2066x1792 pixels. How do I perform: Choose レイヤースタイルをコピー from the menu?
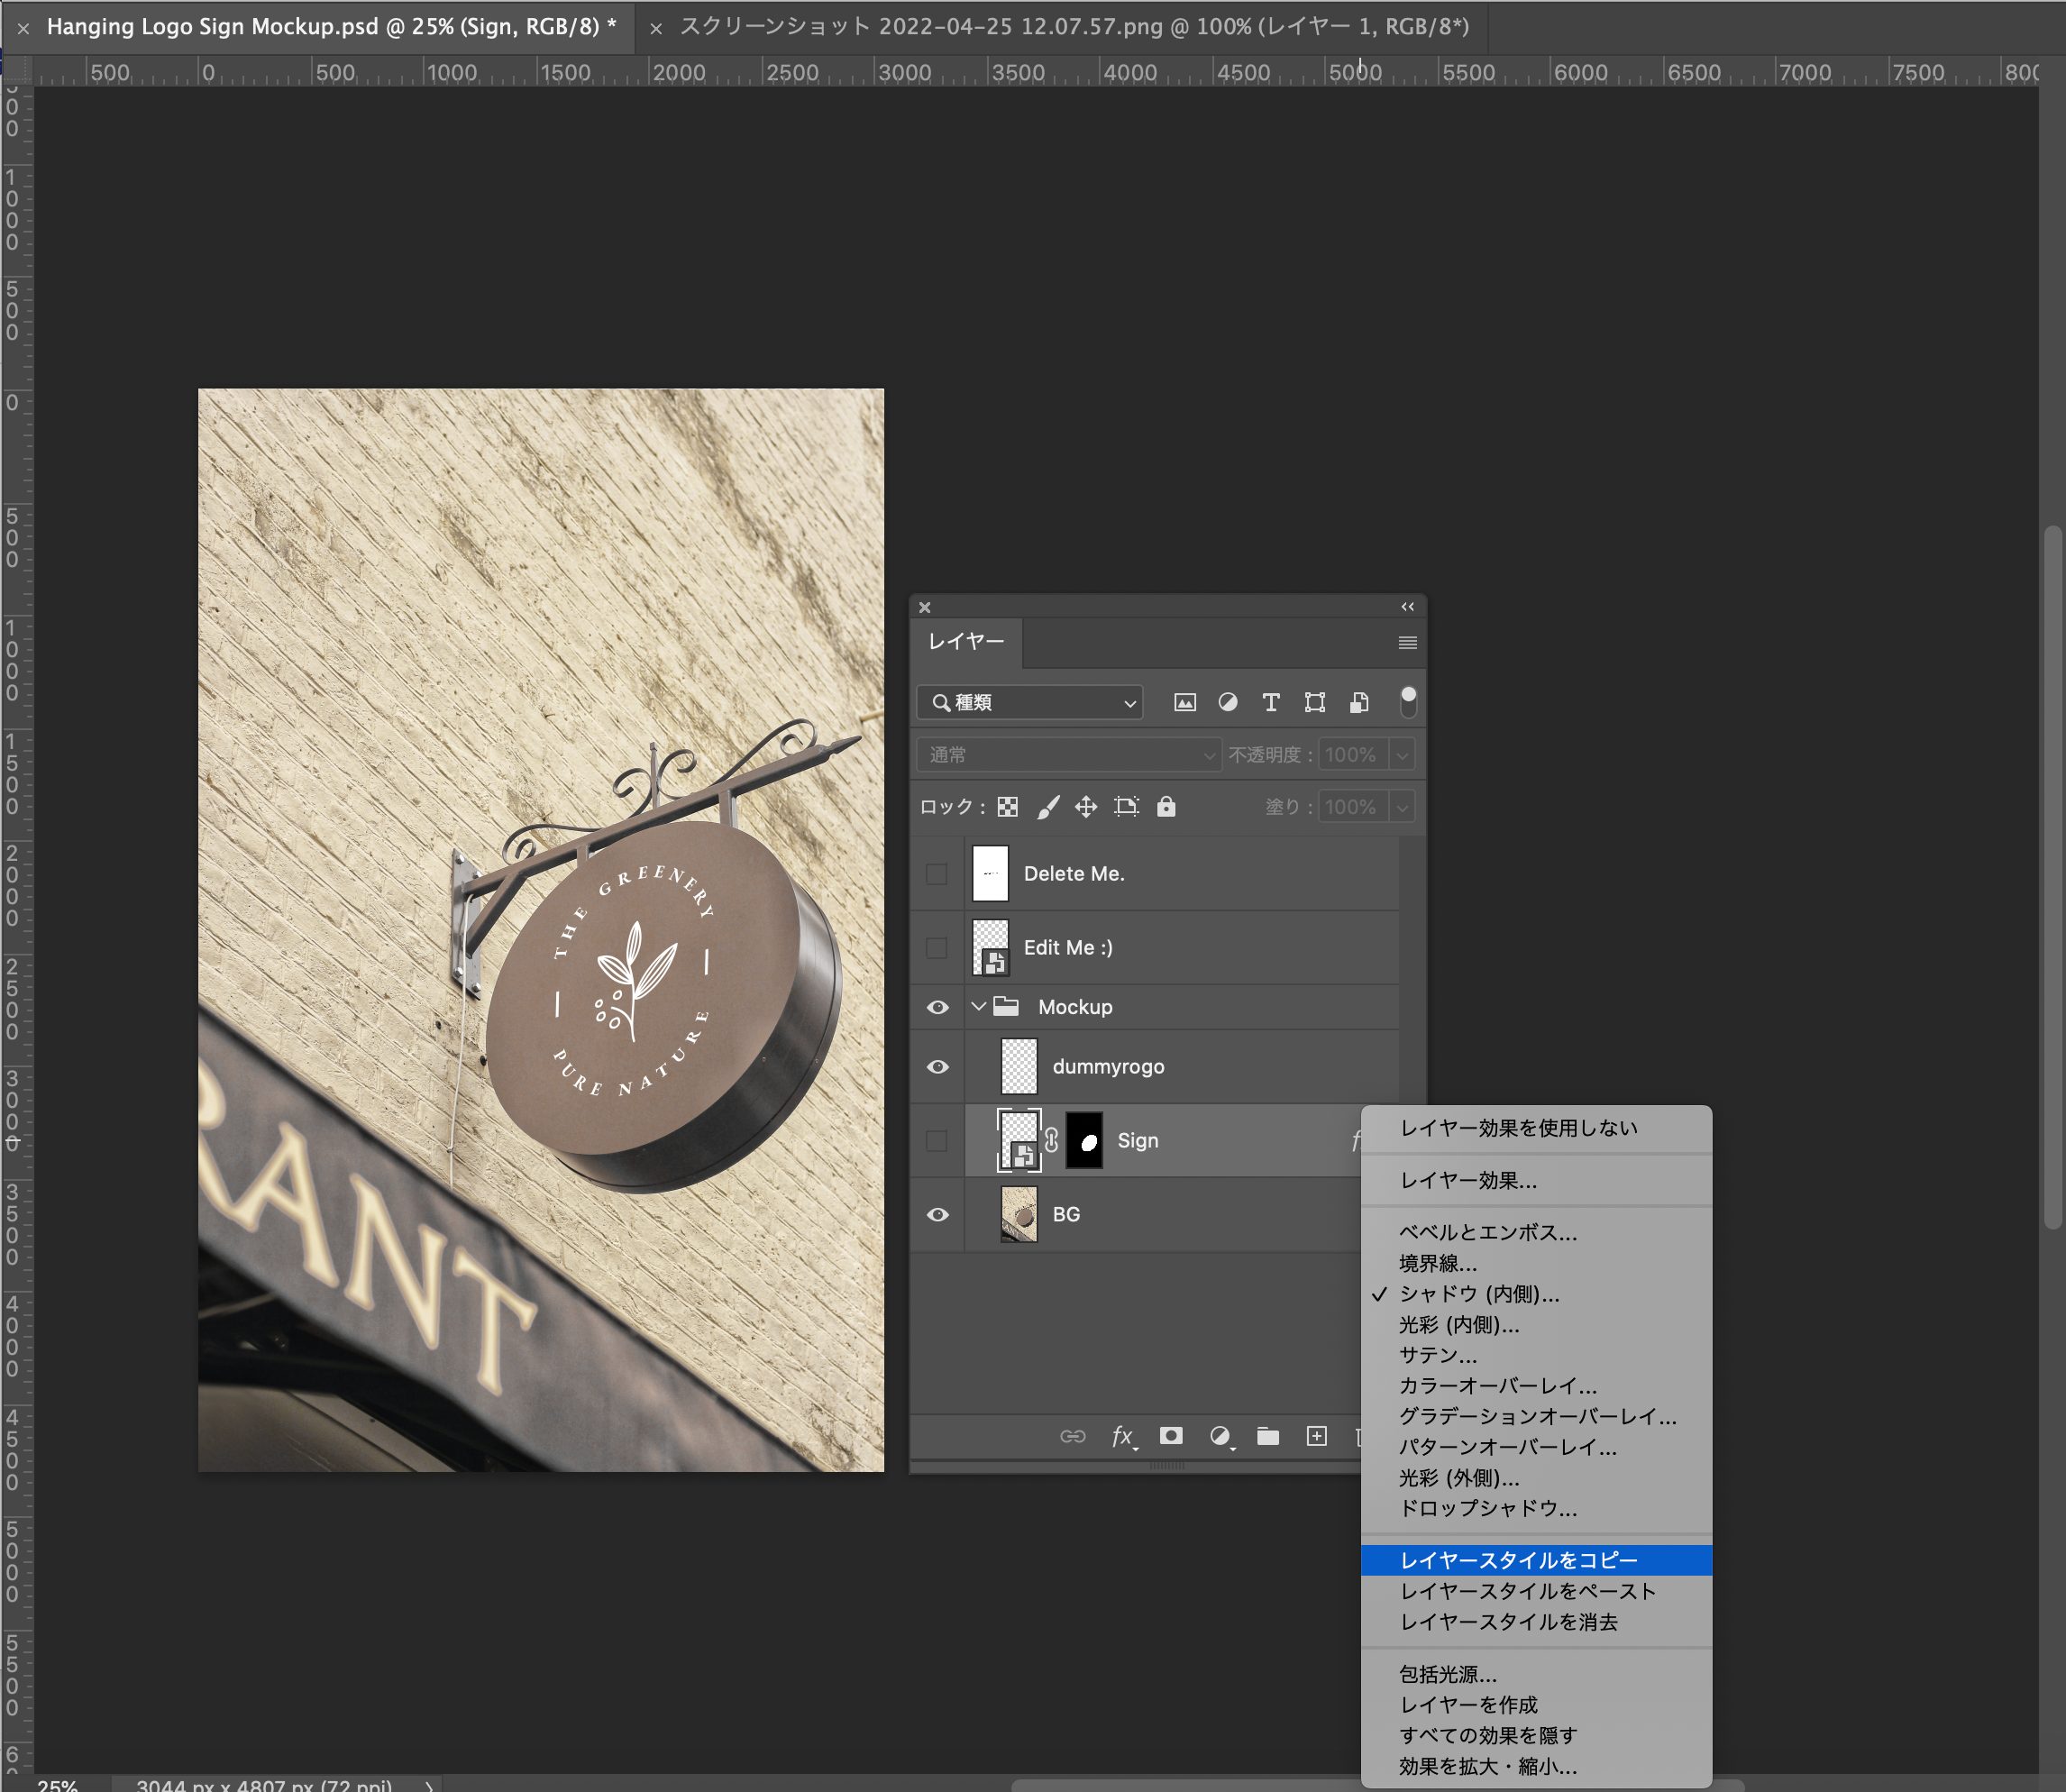1518,1560
